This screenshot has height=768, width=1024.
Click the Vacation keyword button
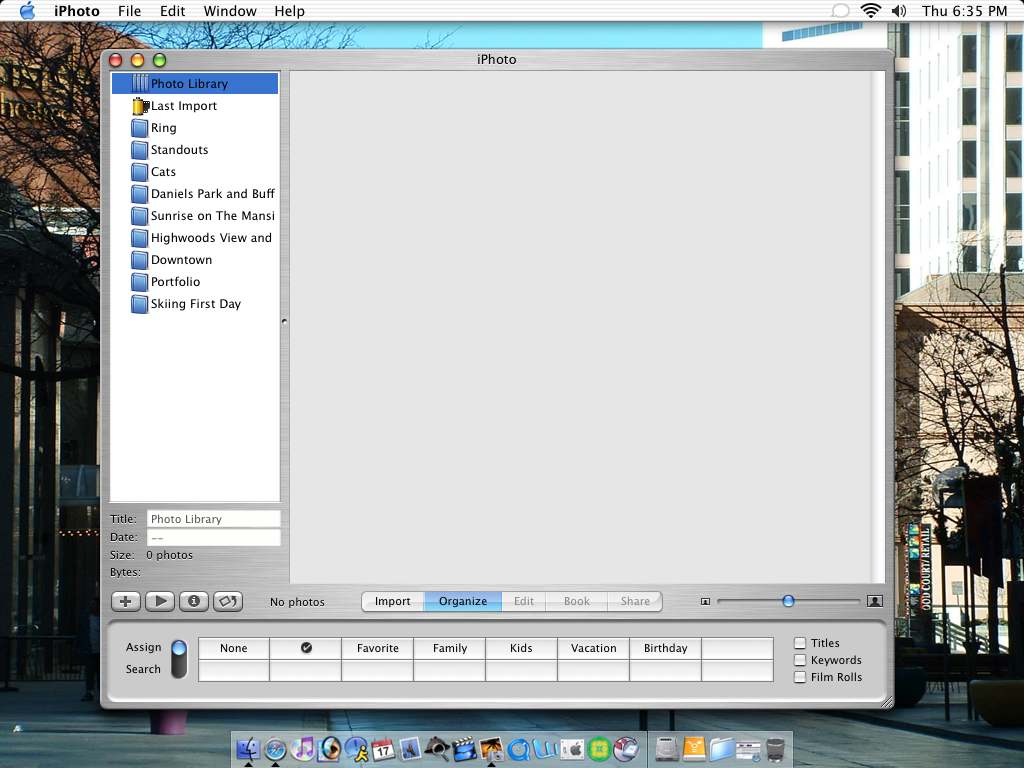pos(594,648)
